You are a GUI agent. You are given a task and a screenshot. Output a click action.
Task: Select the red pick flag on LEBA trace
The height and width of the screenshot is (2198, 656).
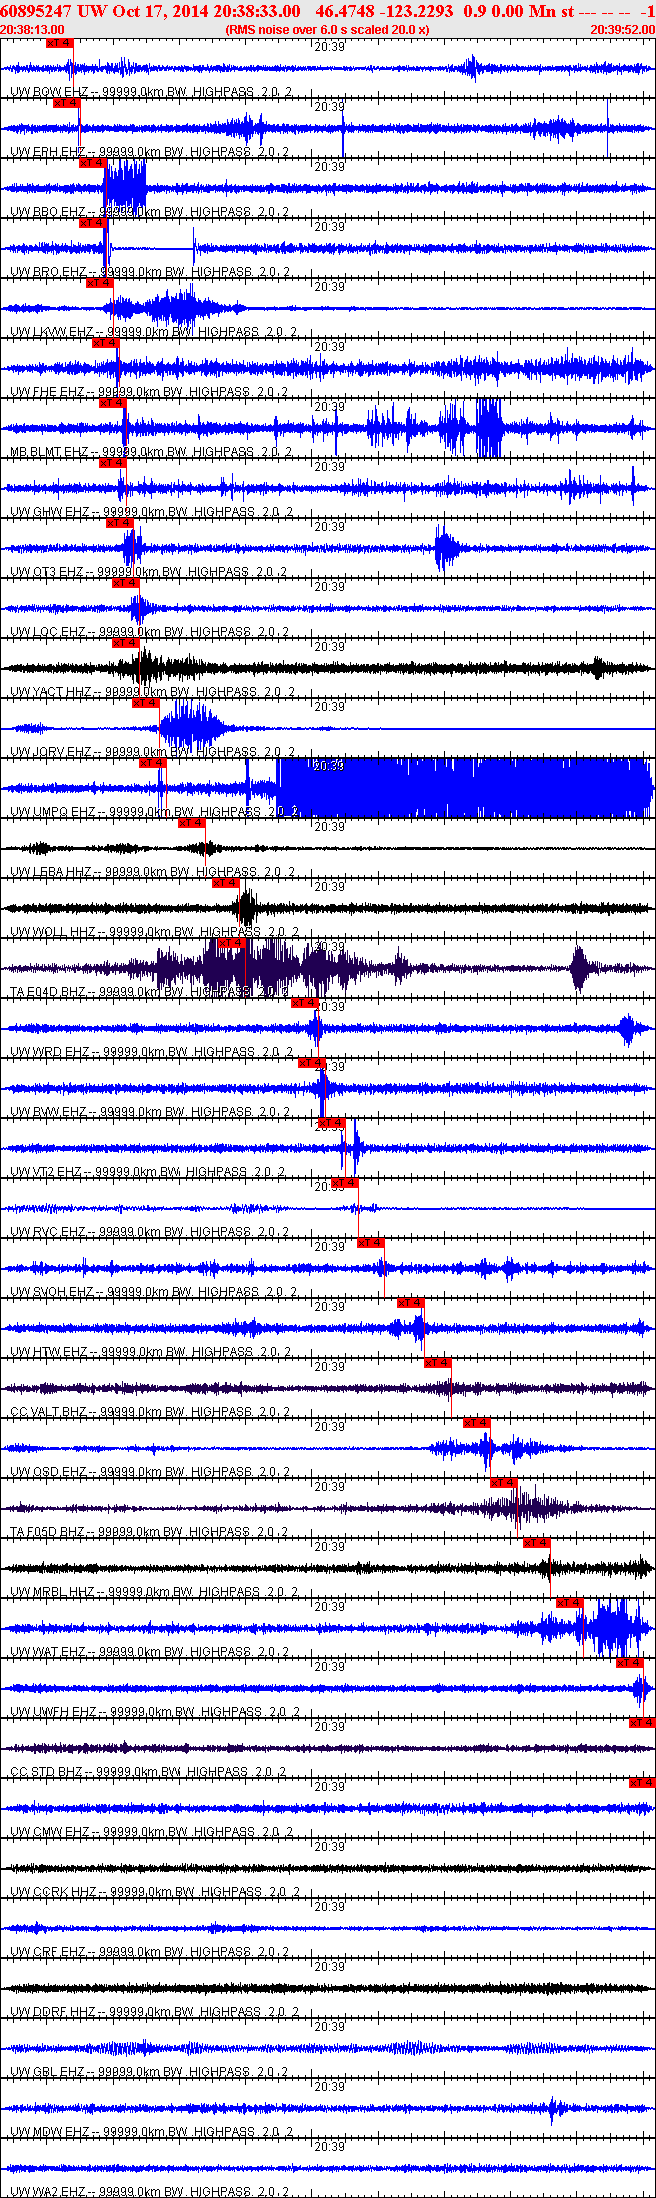[x=192, y=823]
